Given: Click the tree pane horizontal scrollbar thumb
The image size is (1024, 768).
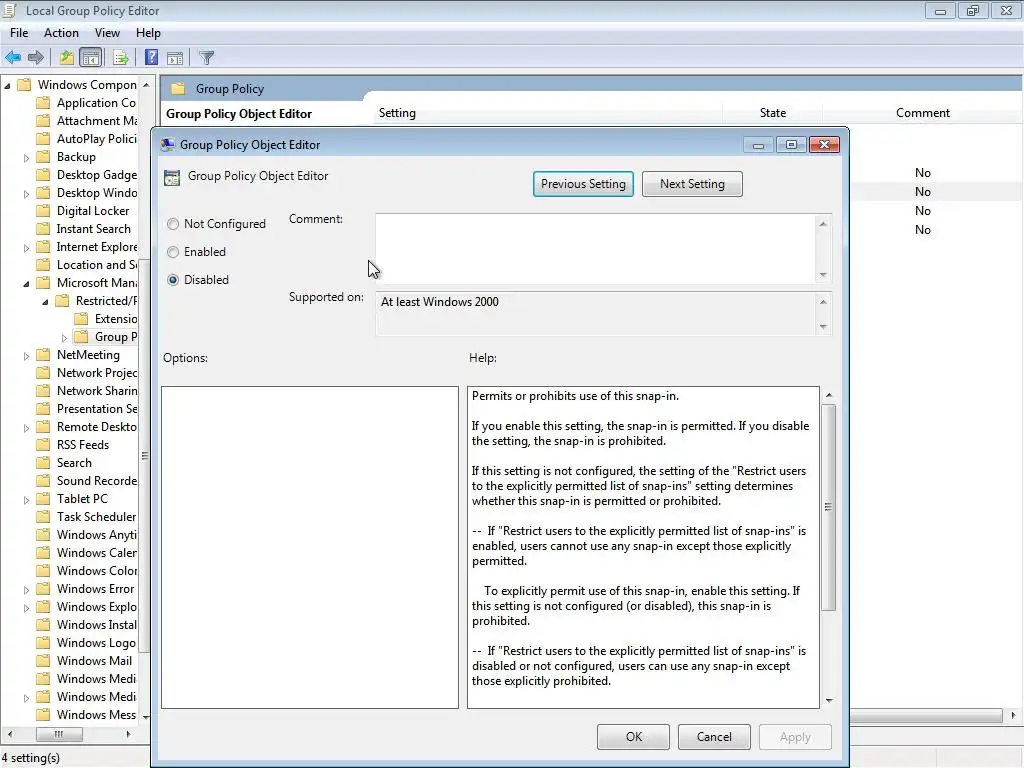Looking at the screenshot, I should coord(59,734).
